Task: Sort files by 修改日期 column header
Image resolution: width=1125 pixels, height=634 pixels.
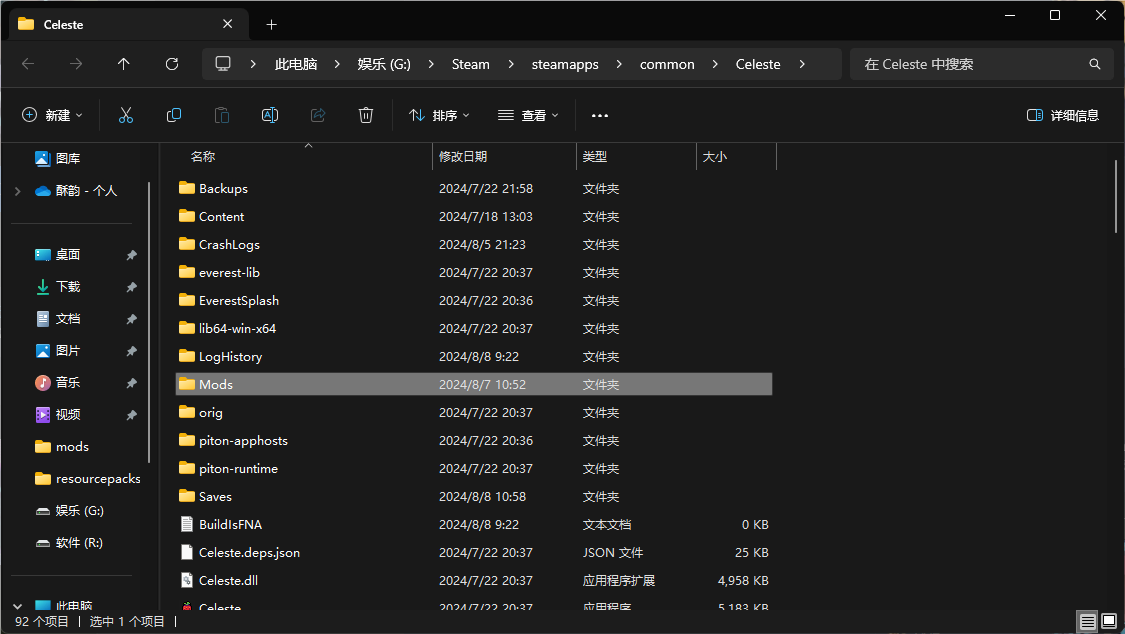Action: [463, 157]
